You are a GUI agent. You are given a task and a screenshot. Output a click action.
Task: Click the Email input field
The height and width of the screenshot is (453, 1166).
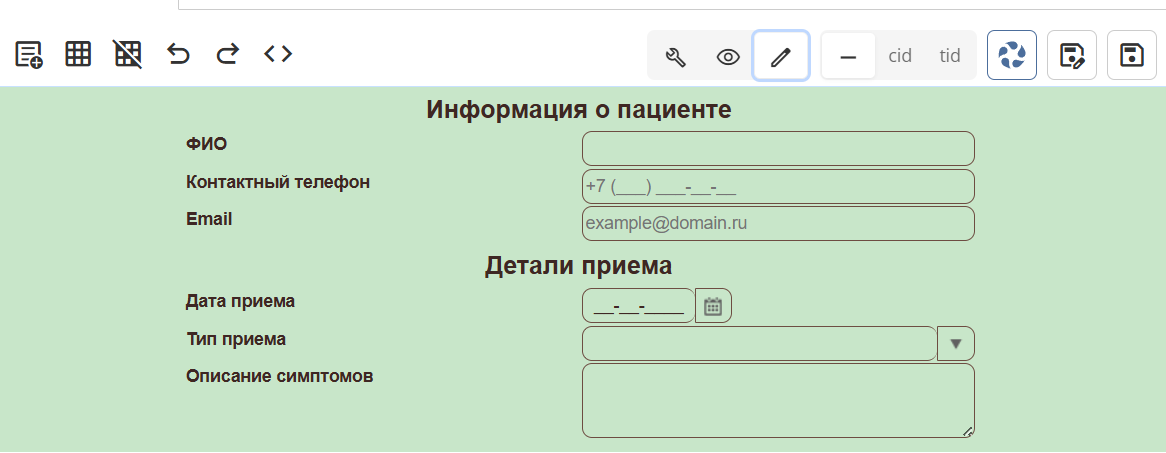coord(778,223)
